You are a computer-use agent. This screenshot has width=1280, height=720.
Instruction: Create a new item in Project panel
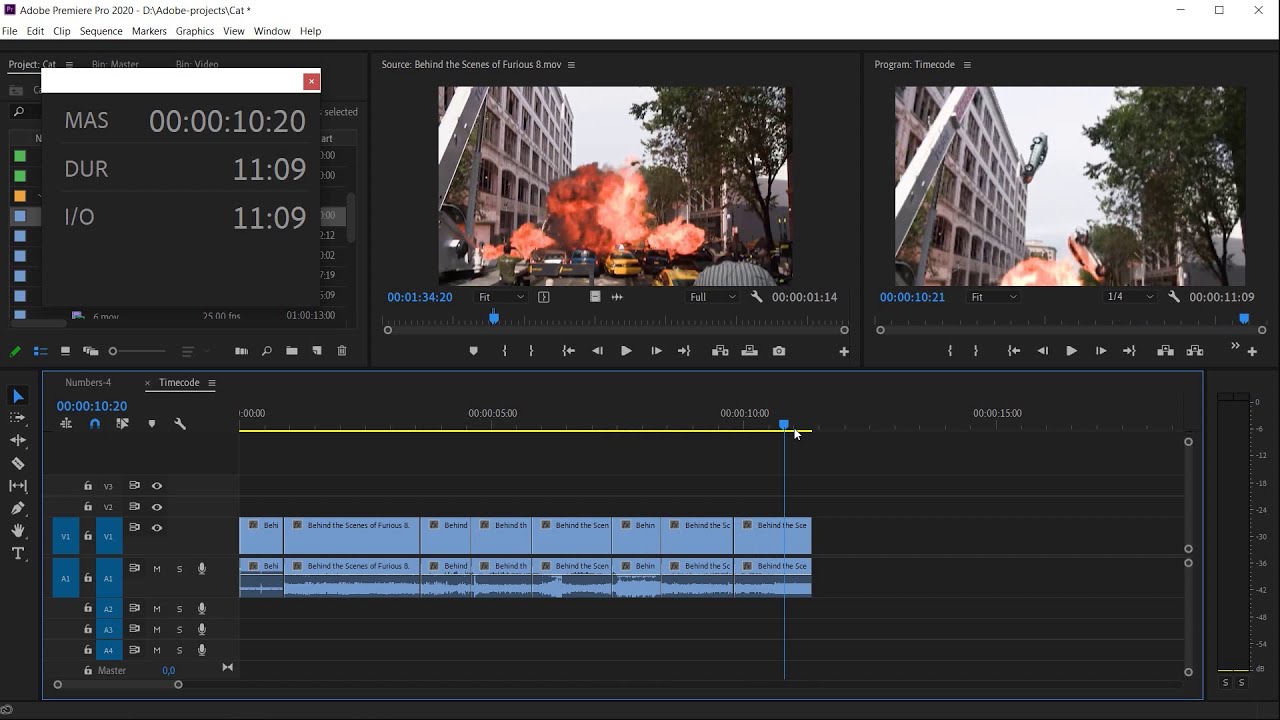pos(317,351)
